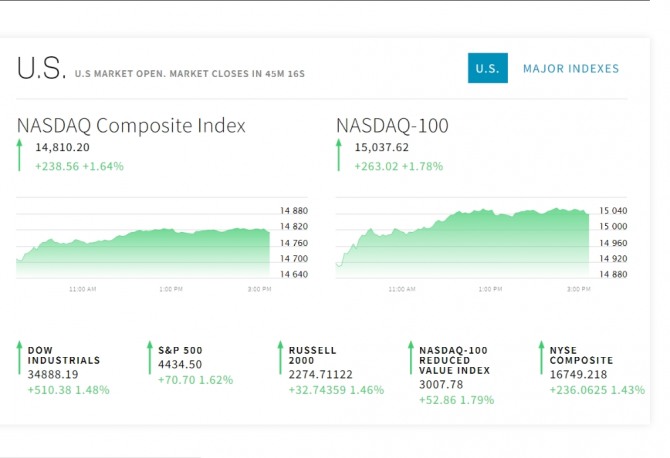Open the NYSE Composite index entry
The height and width of the screenshot is (458, 670).
point(597,370)
